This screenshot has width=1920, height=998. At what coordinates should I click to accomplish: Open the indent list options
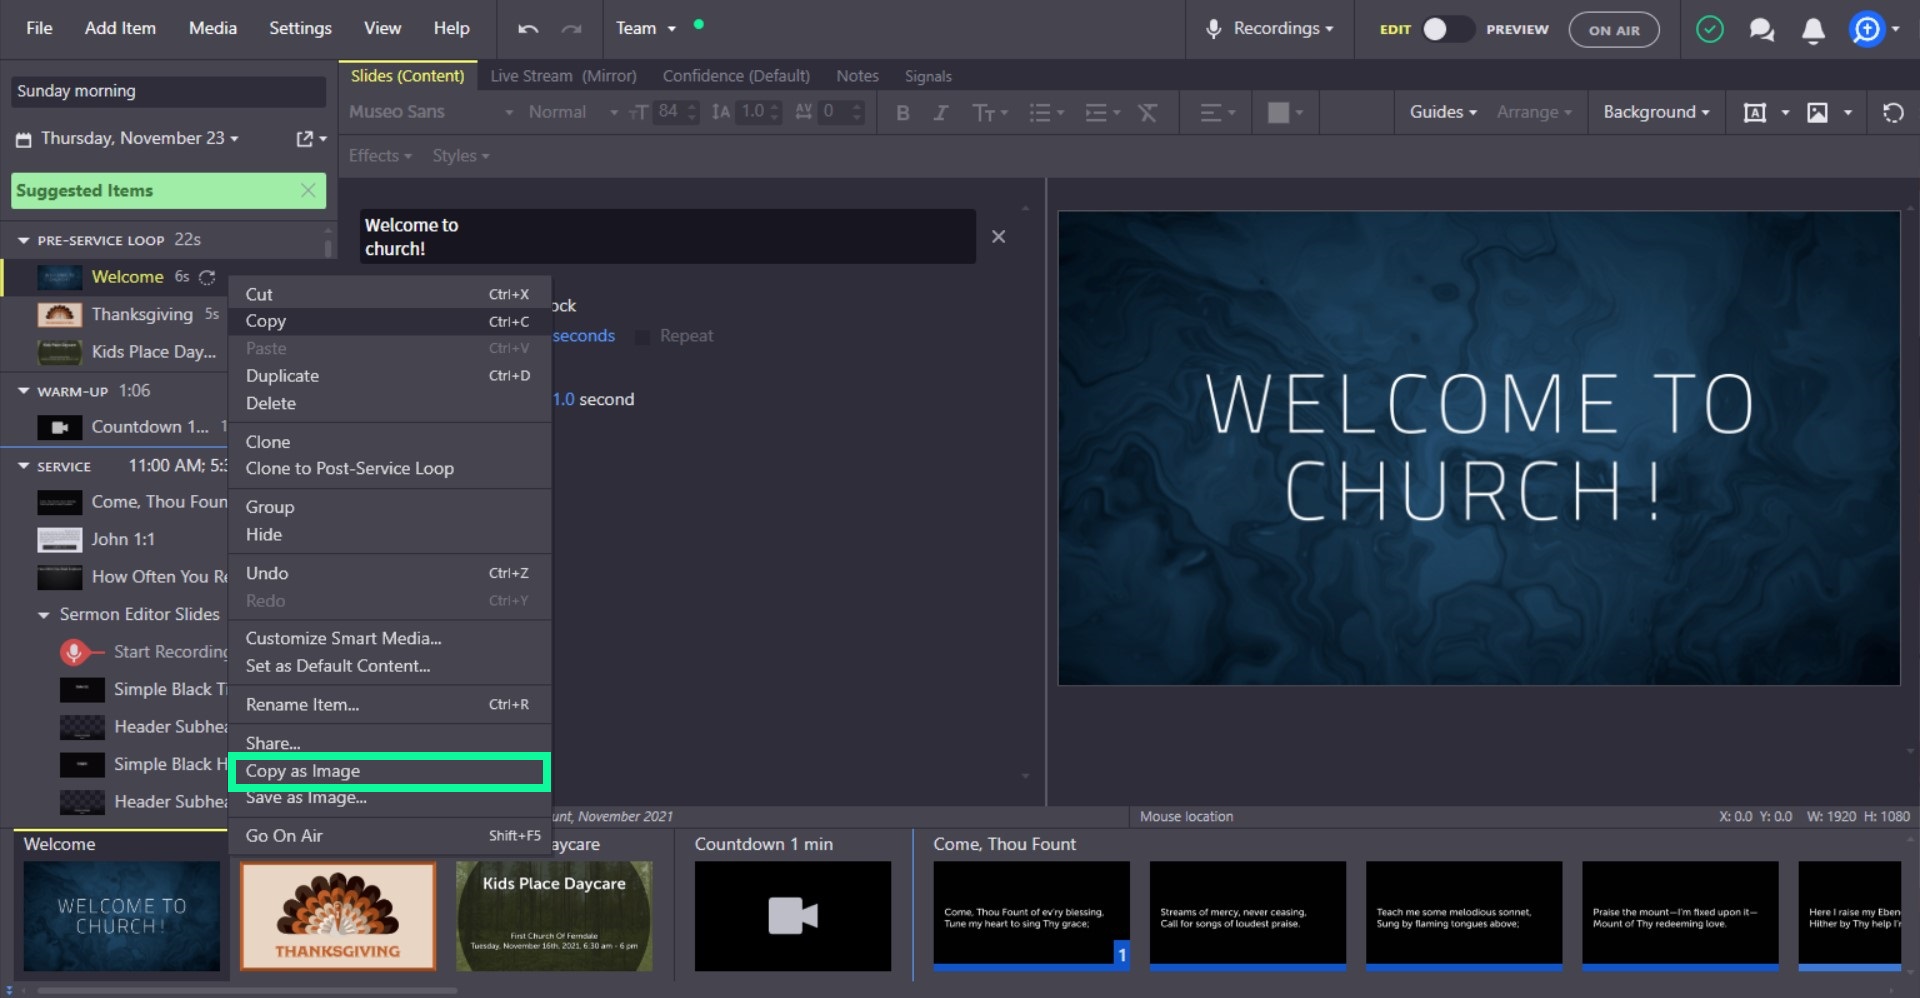[1102, 113]
